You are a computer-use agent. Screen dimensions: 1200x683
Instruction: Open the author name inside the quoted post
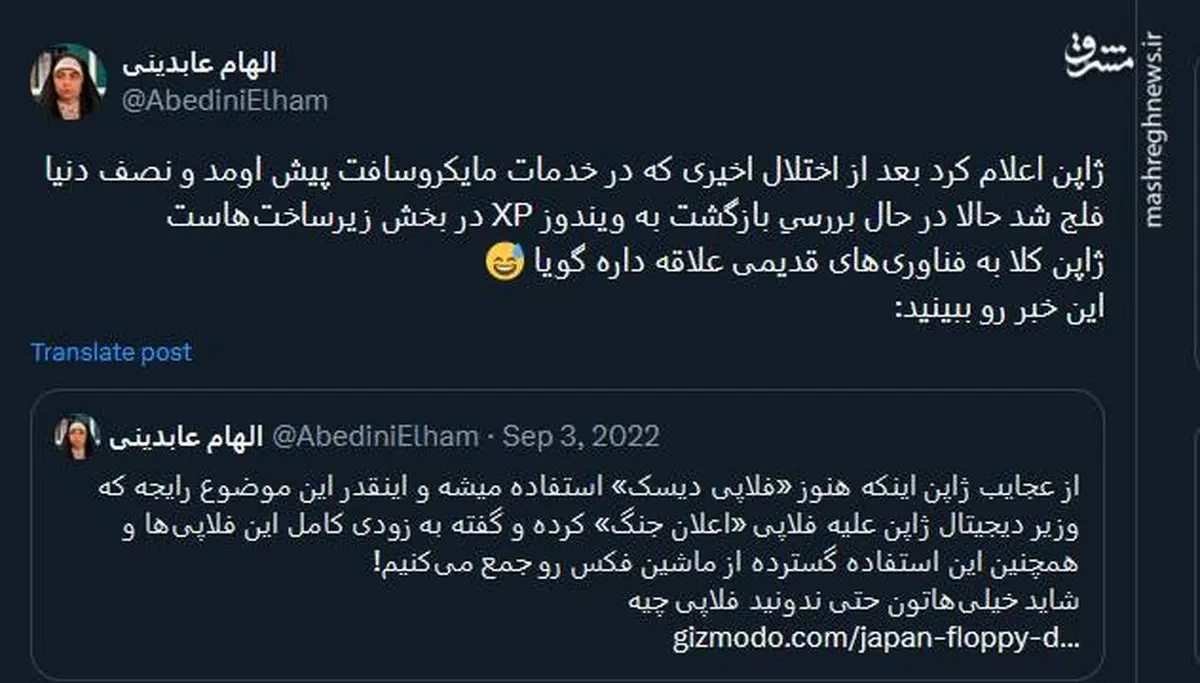tap(185, 437)
